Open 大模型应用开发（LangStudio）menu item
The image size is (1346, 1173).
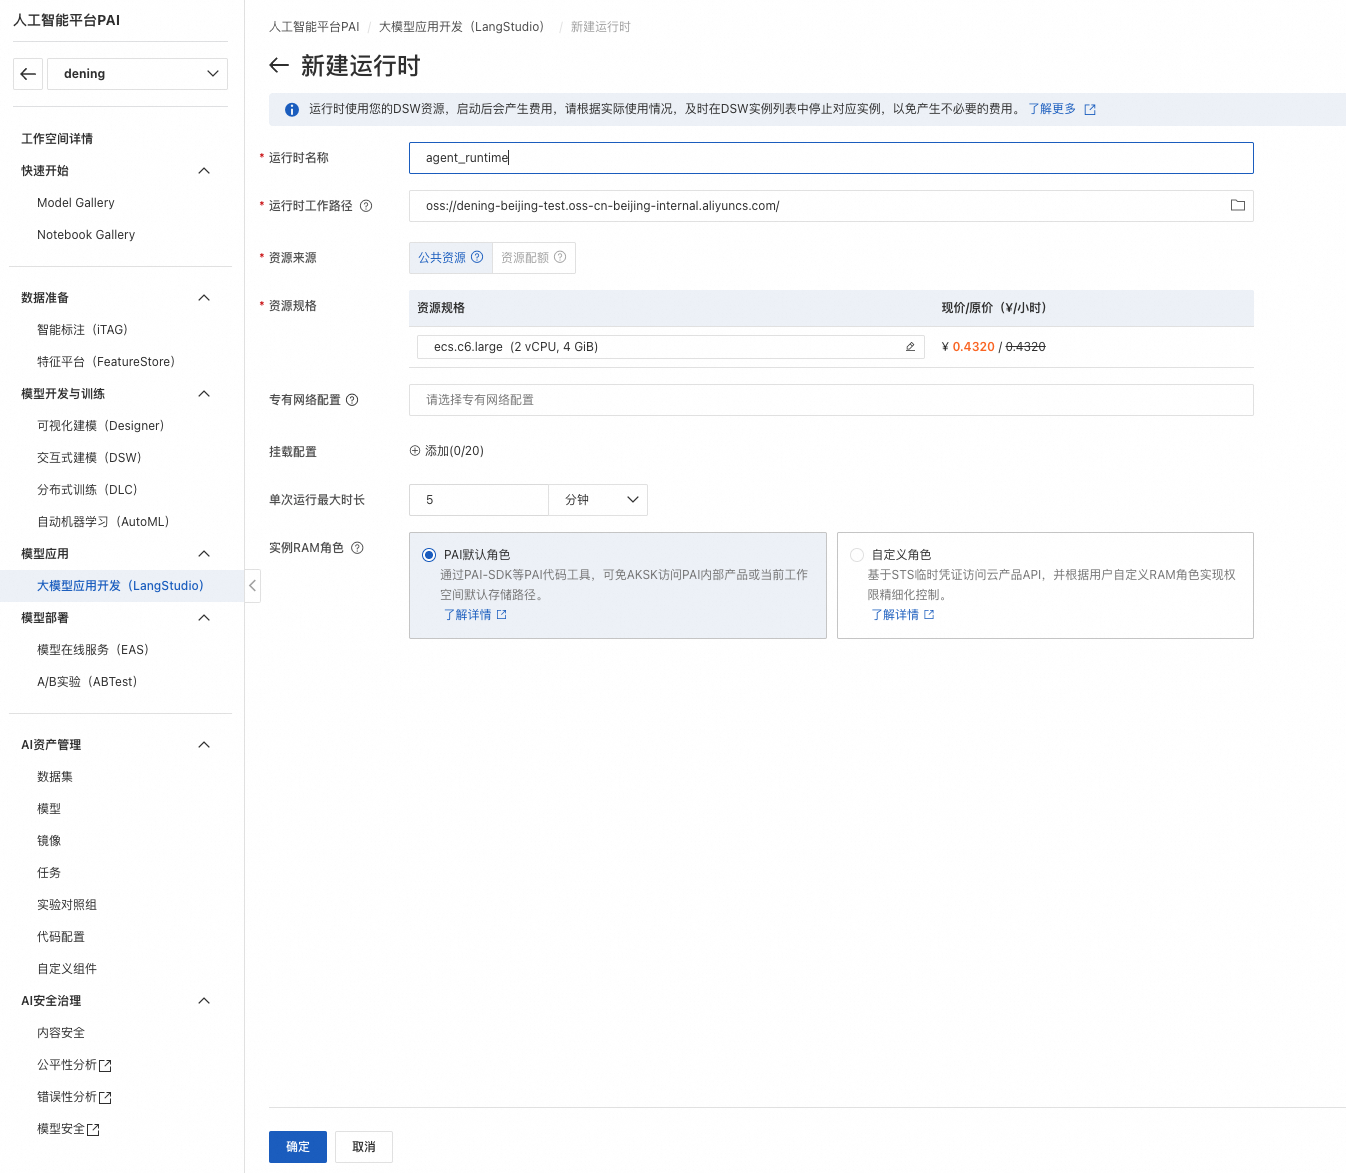coord(120,586)
